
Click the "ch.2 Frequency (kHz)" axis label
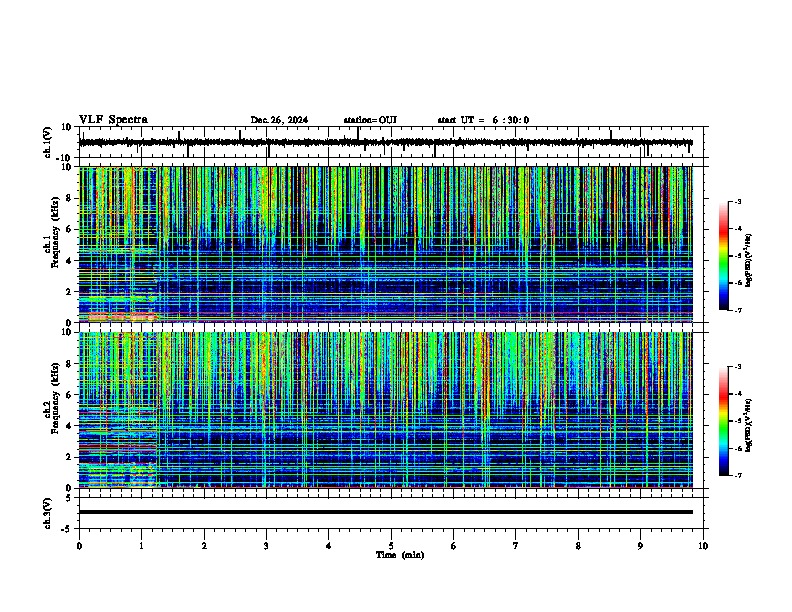(54, 398)
